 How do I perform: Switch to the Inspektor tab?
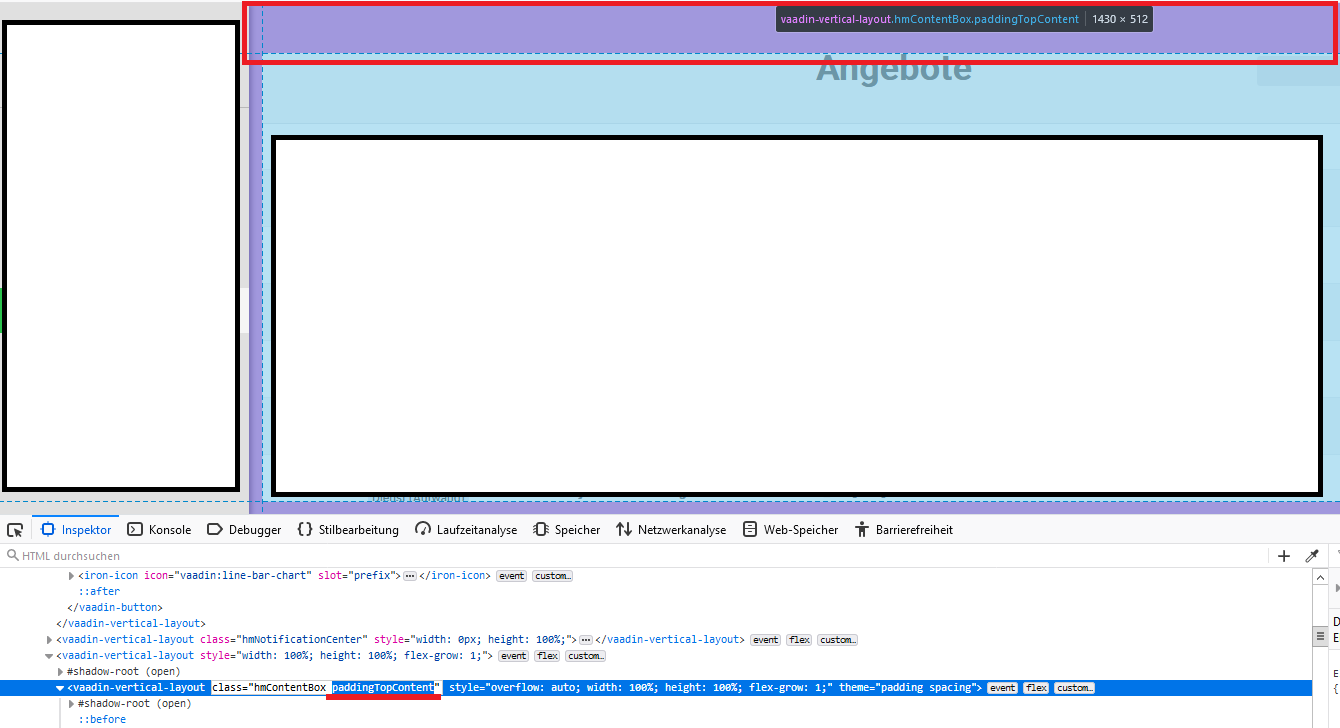click(x=77, y=530)
